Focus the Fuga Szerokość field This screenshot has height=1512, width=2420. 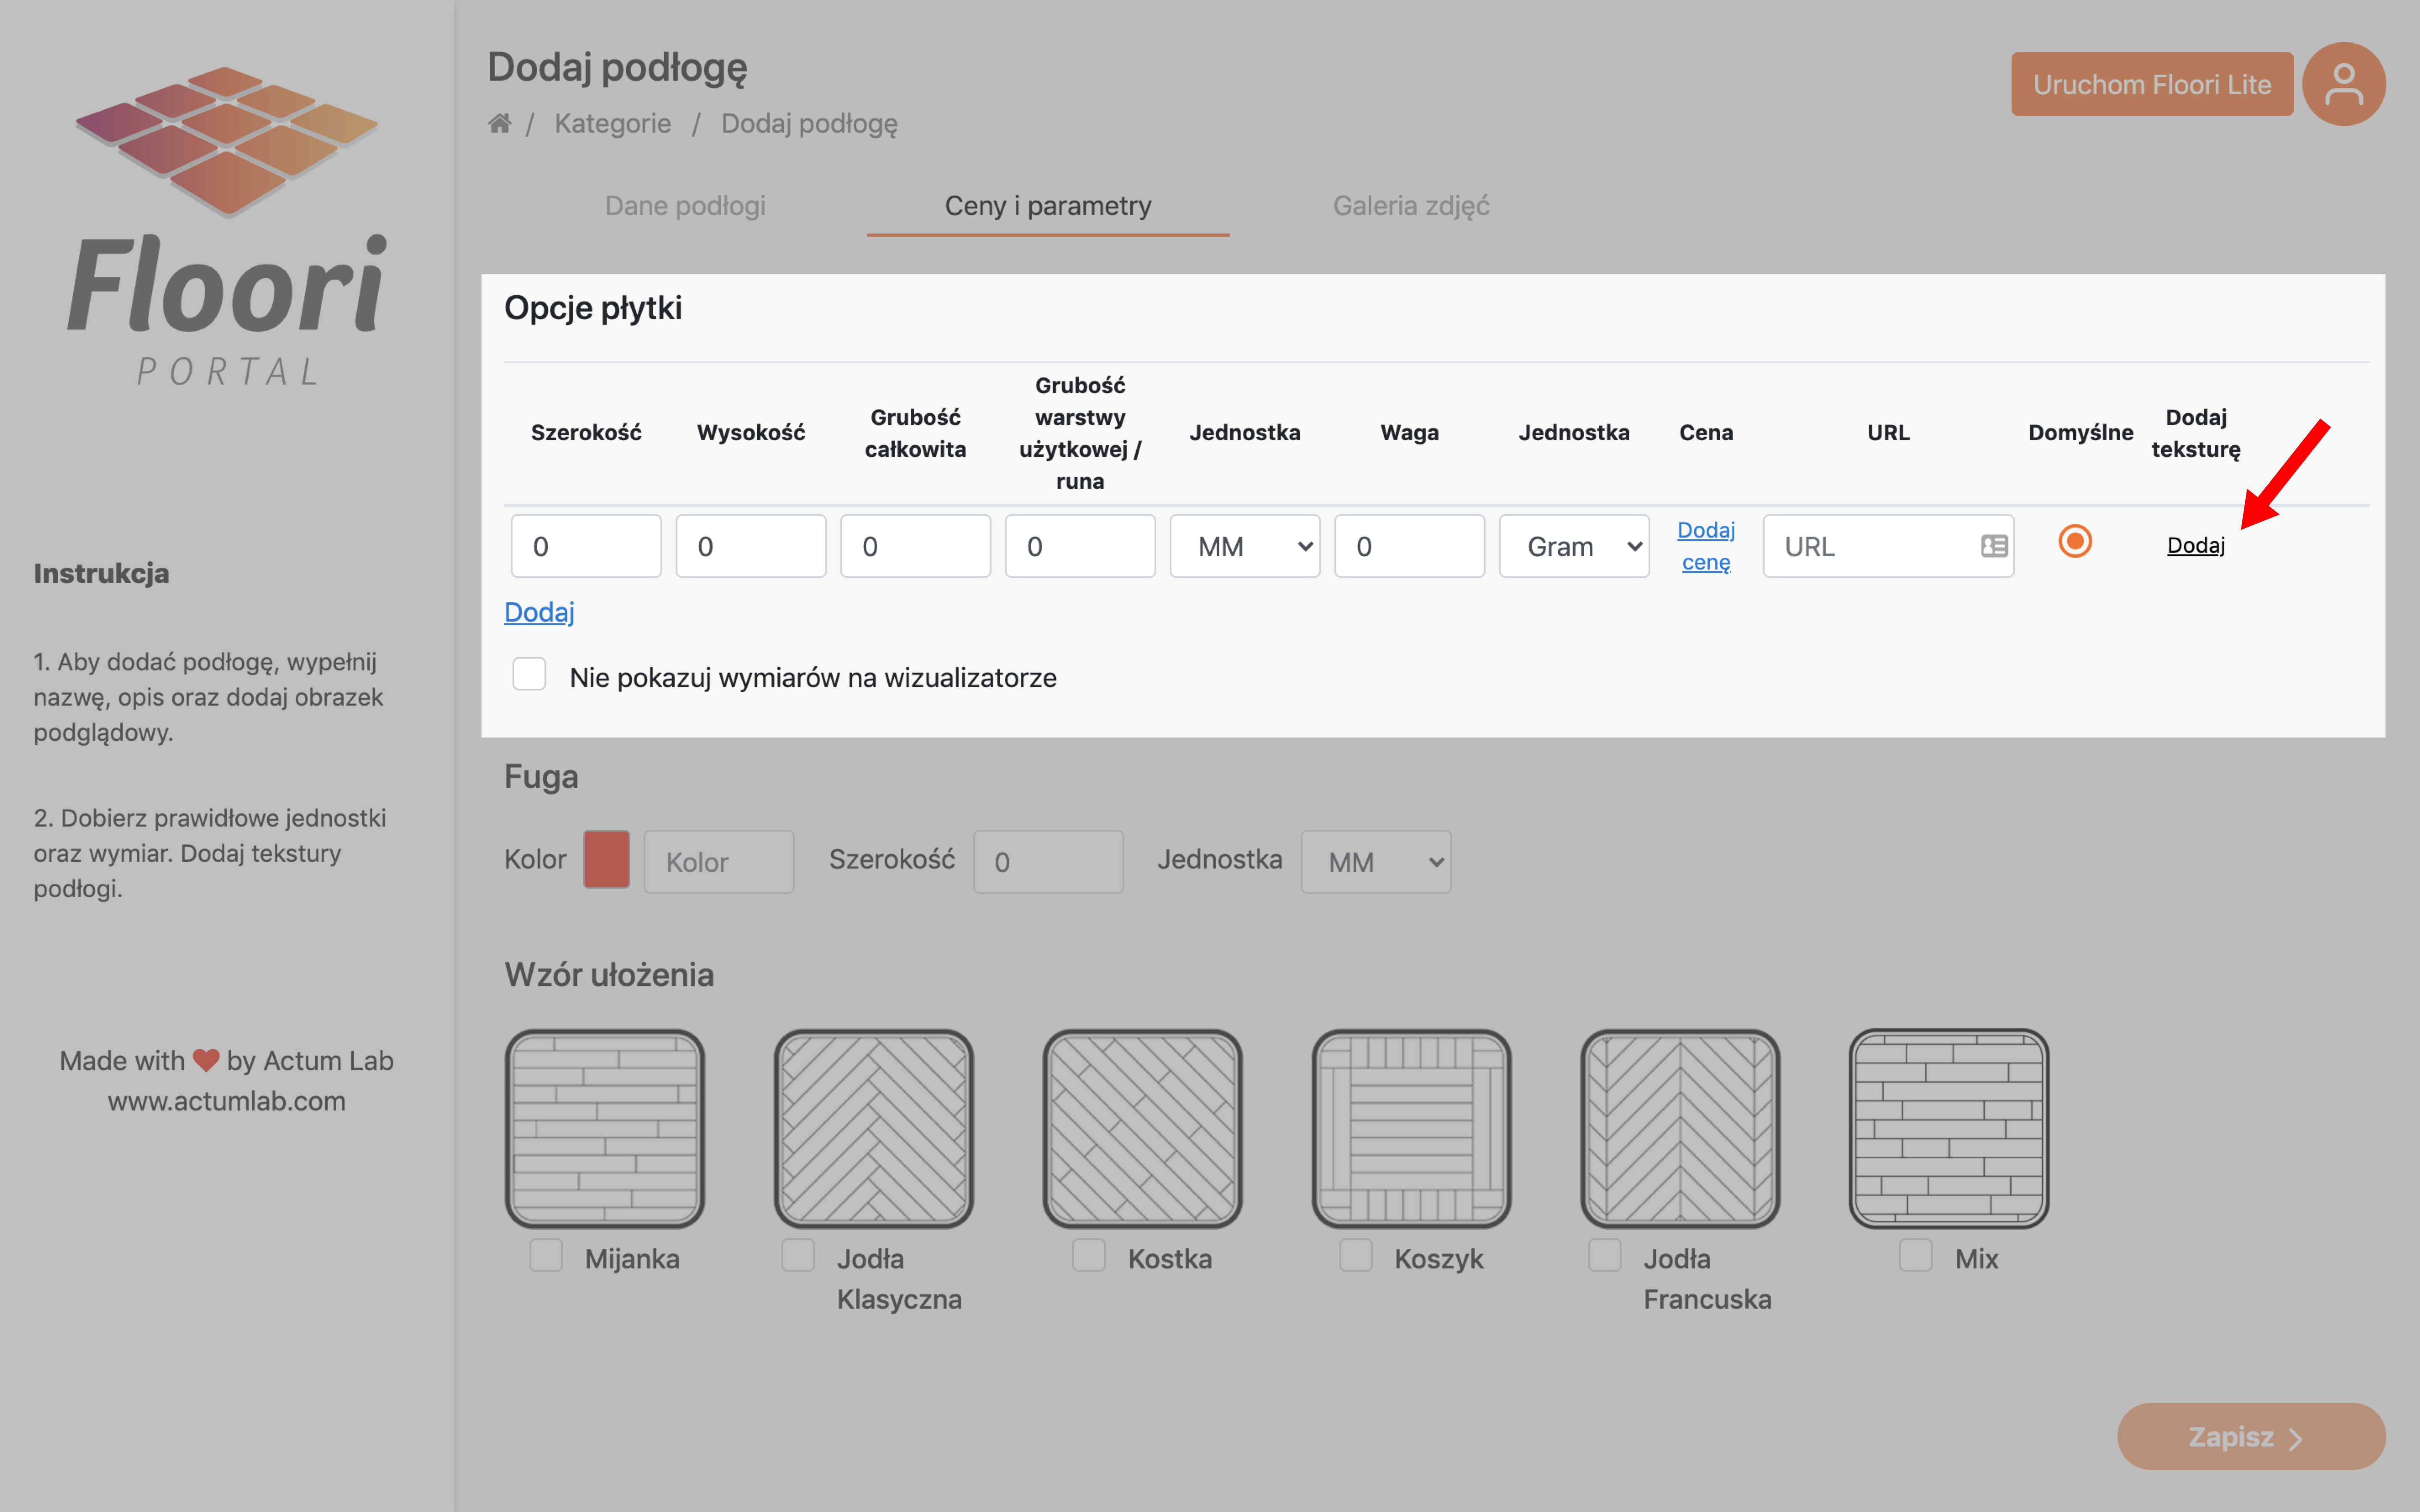(x=1048, y=861)
